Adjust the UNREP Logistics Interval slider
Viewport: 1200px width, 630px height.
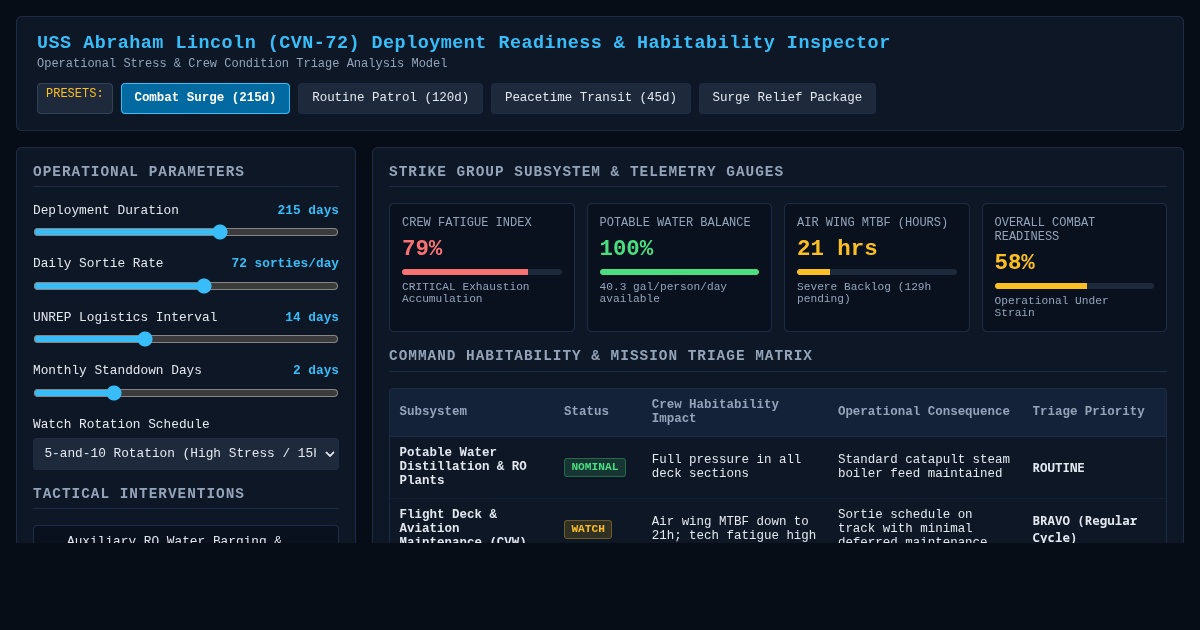(186, 339)
